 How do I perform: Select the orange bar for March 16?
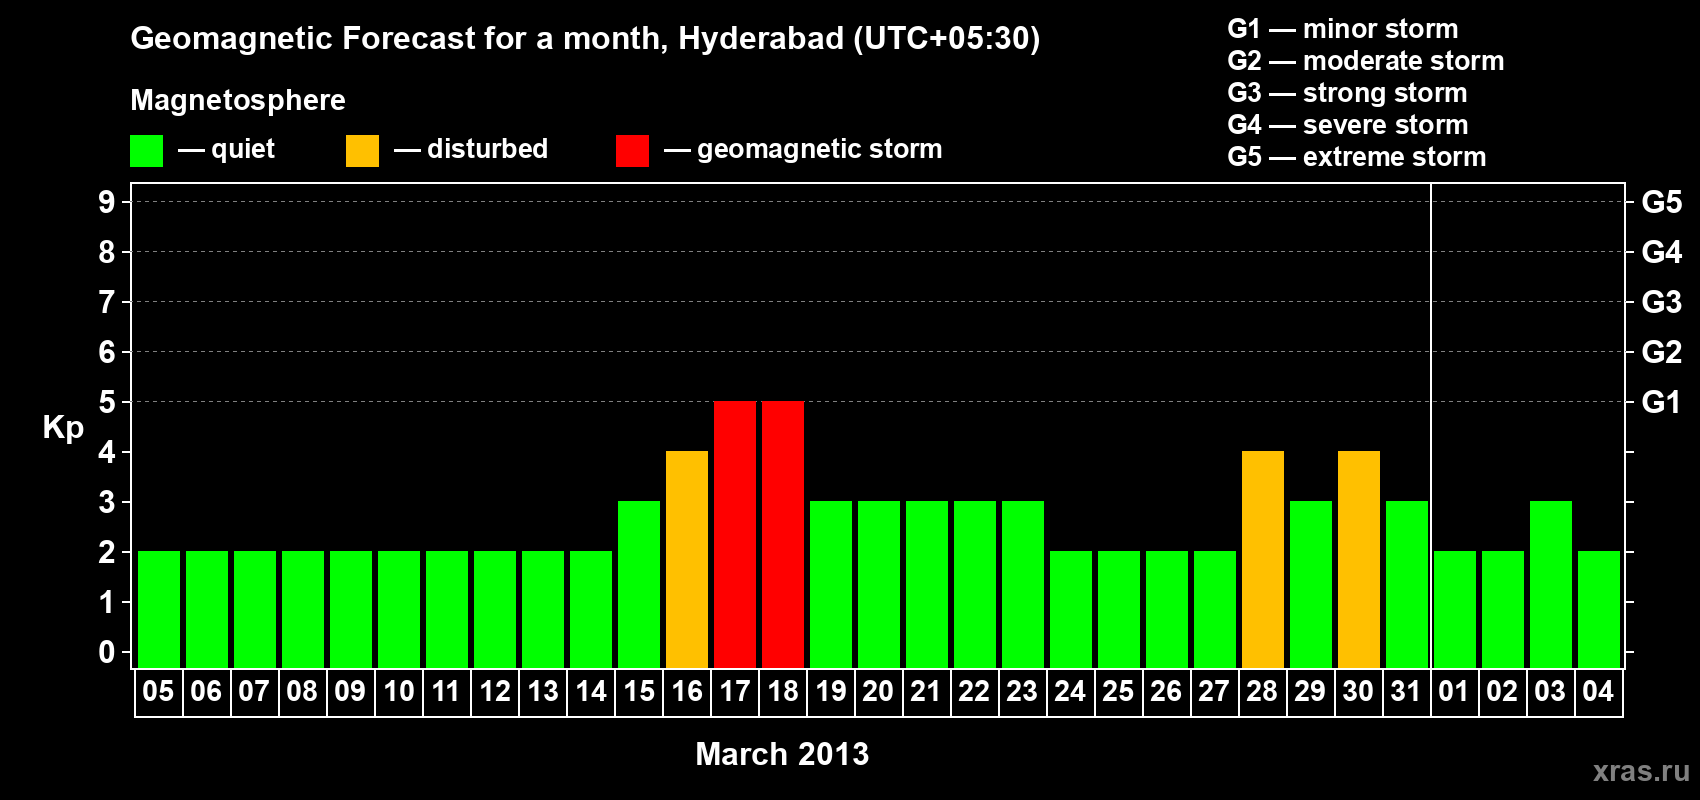tap(687, 559)
